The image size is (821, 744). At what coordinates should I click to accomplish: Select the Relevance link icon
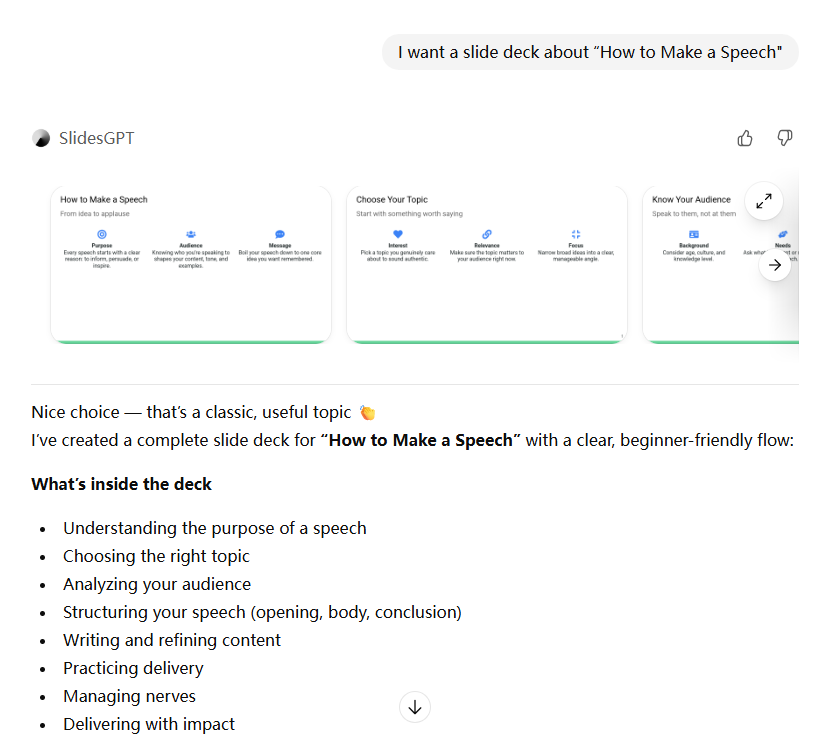click(487, 233)
